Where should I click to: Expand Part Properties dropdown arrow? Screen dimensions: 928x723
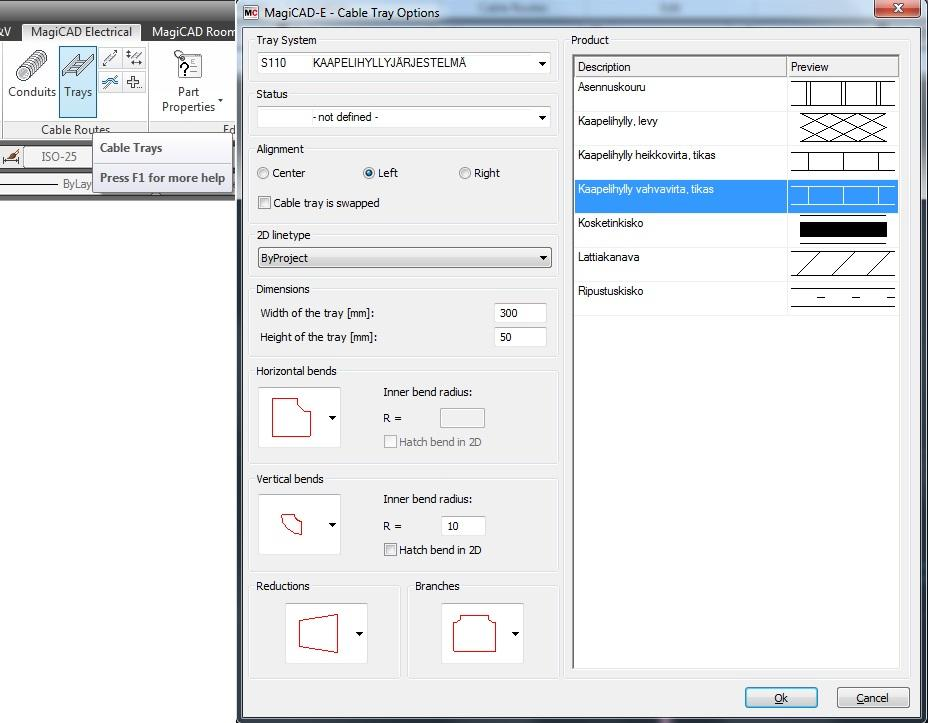[221, 101]
